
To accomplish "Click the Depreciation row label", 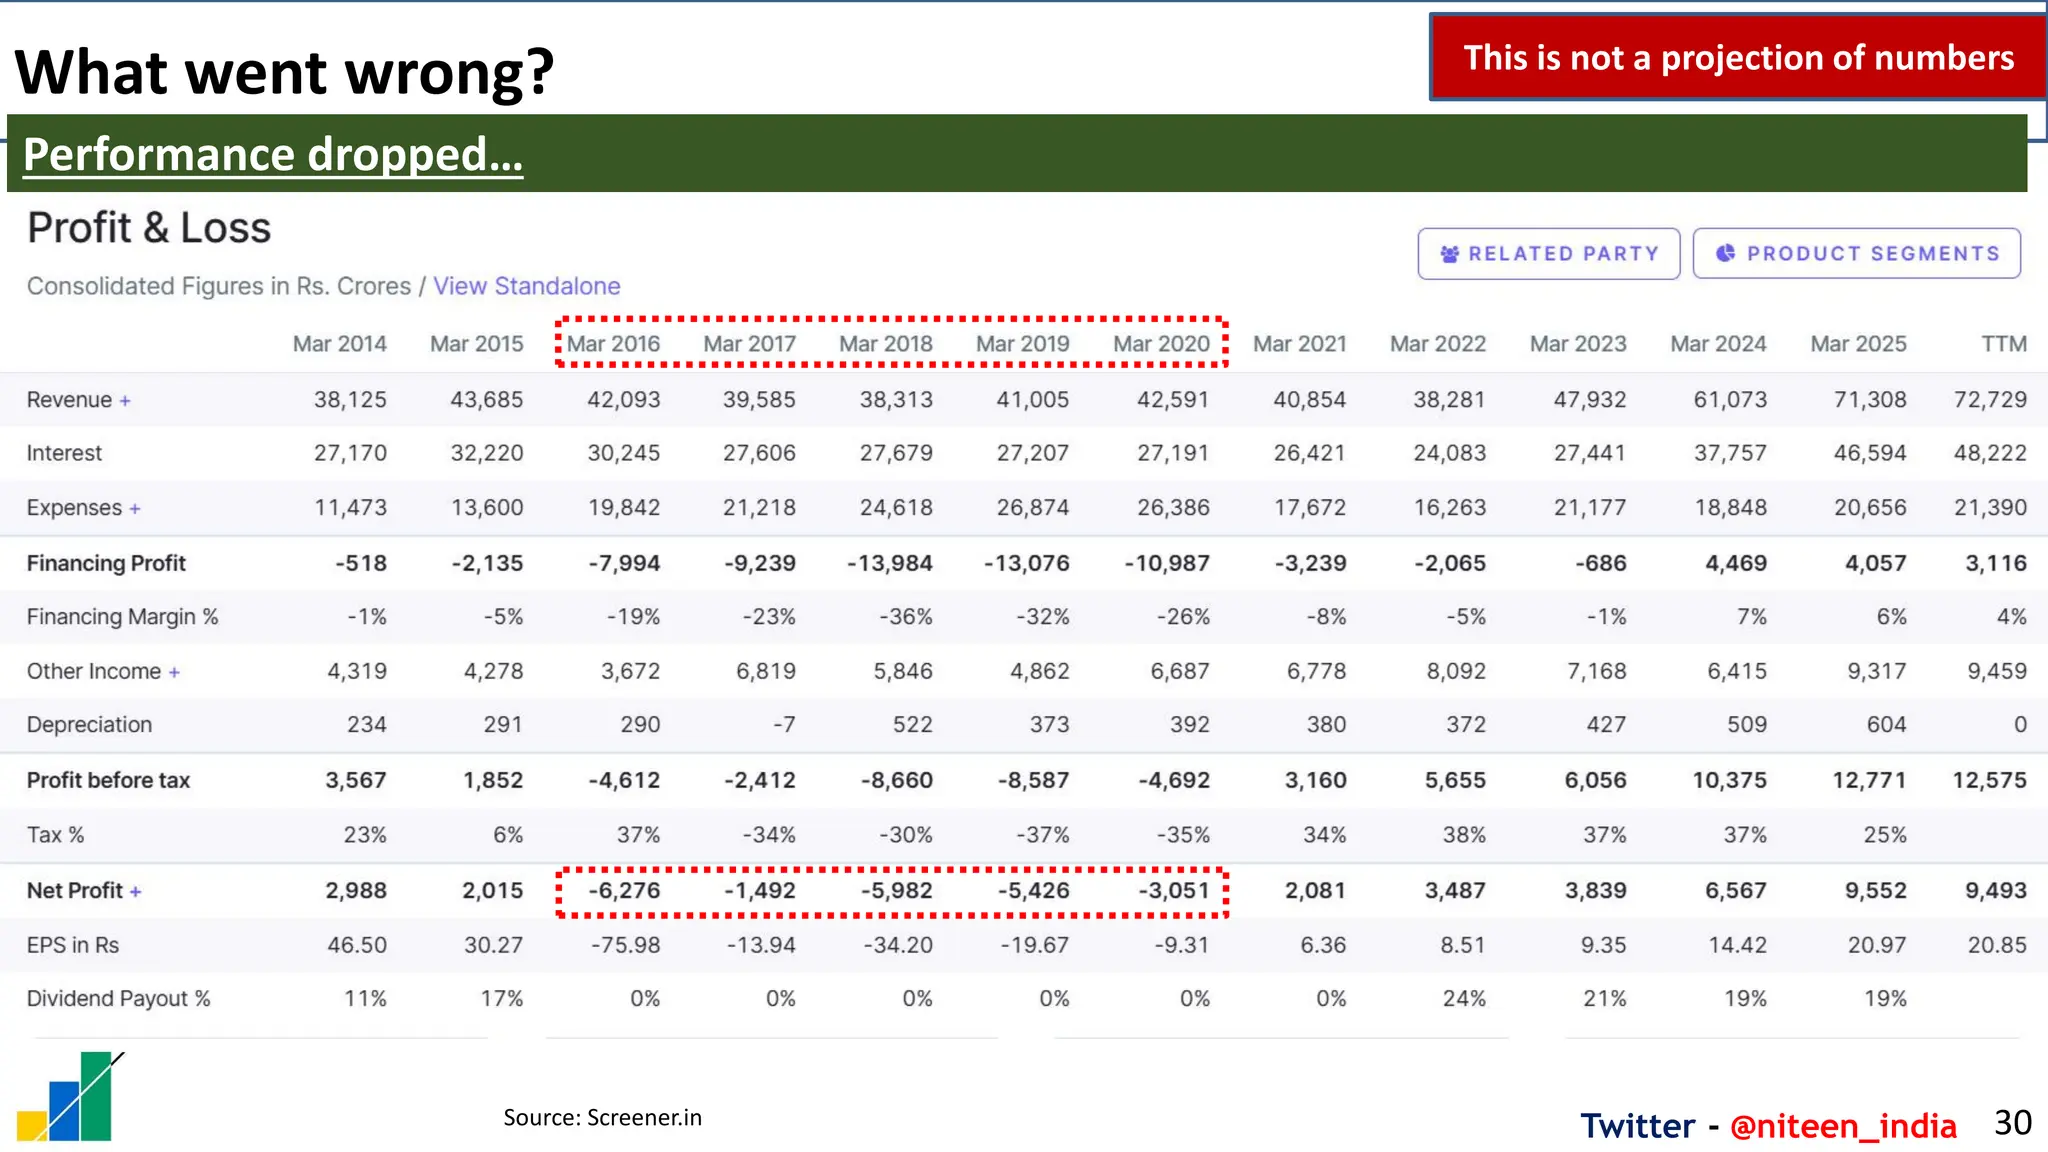I will tap(89, 725).
